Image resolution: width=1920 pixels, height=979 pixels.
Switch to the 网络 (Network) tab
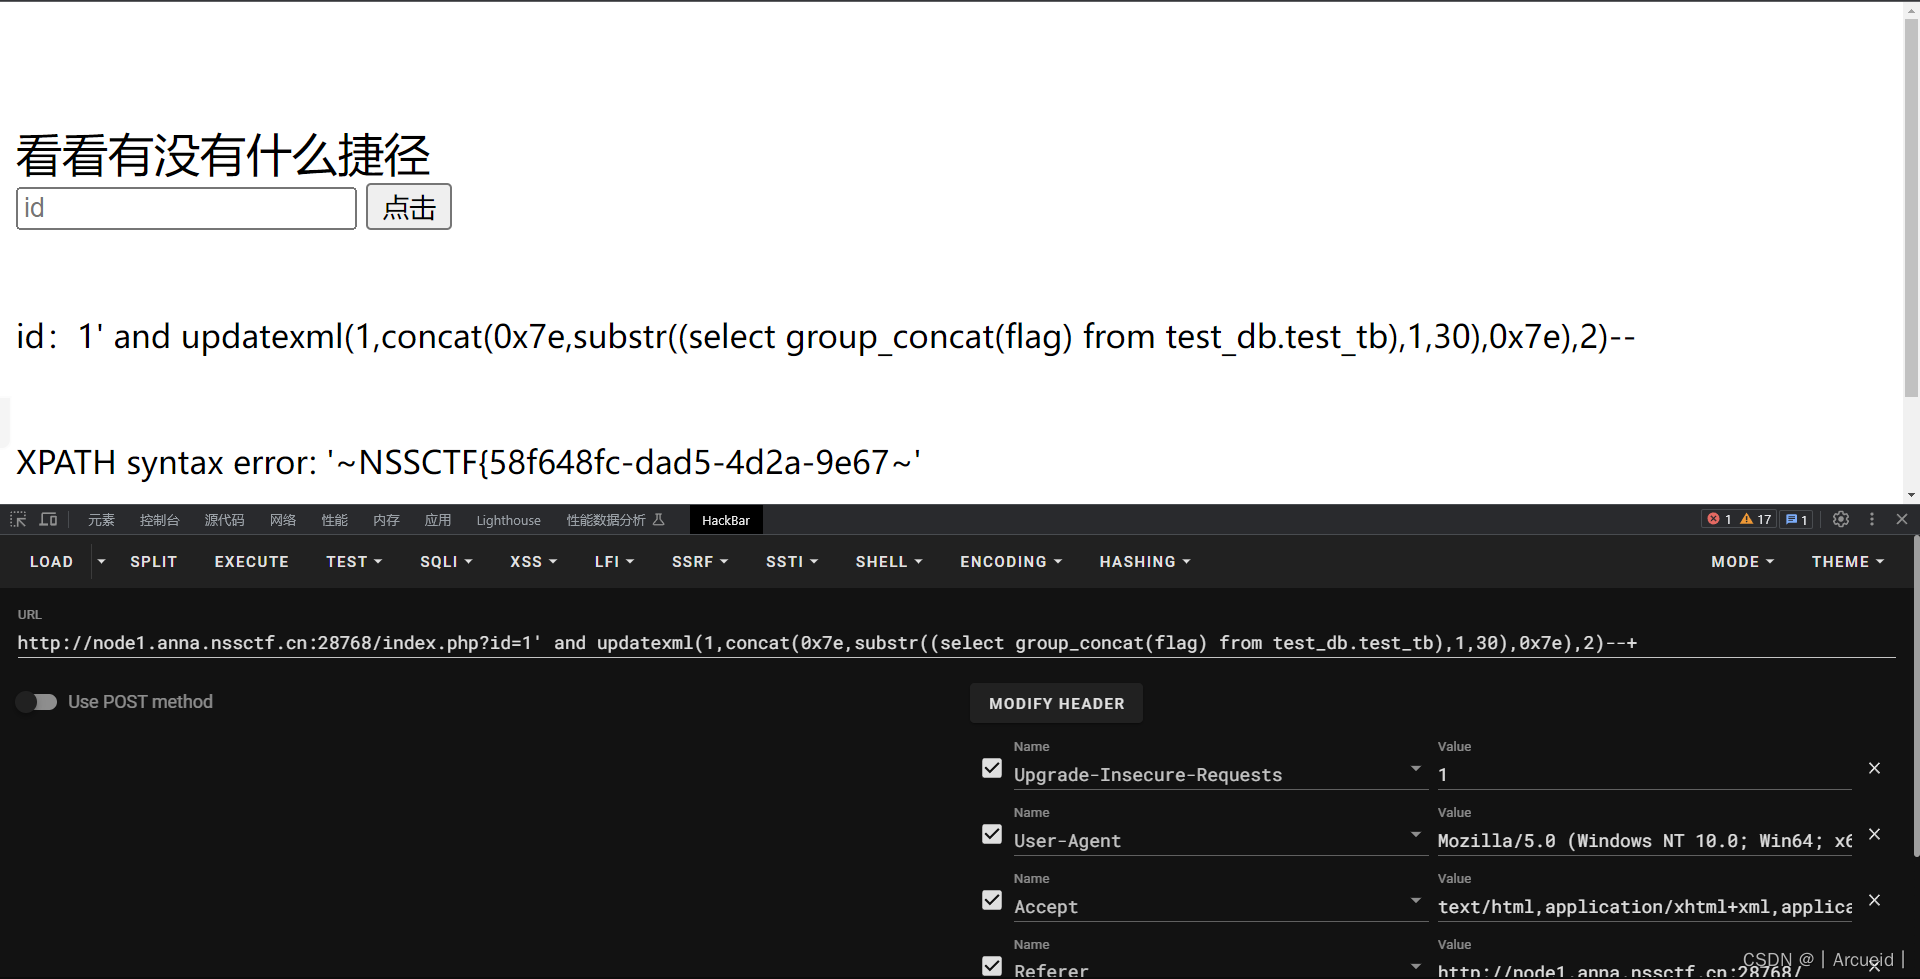tap(283, 520)
